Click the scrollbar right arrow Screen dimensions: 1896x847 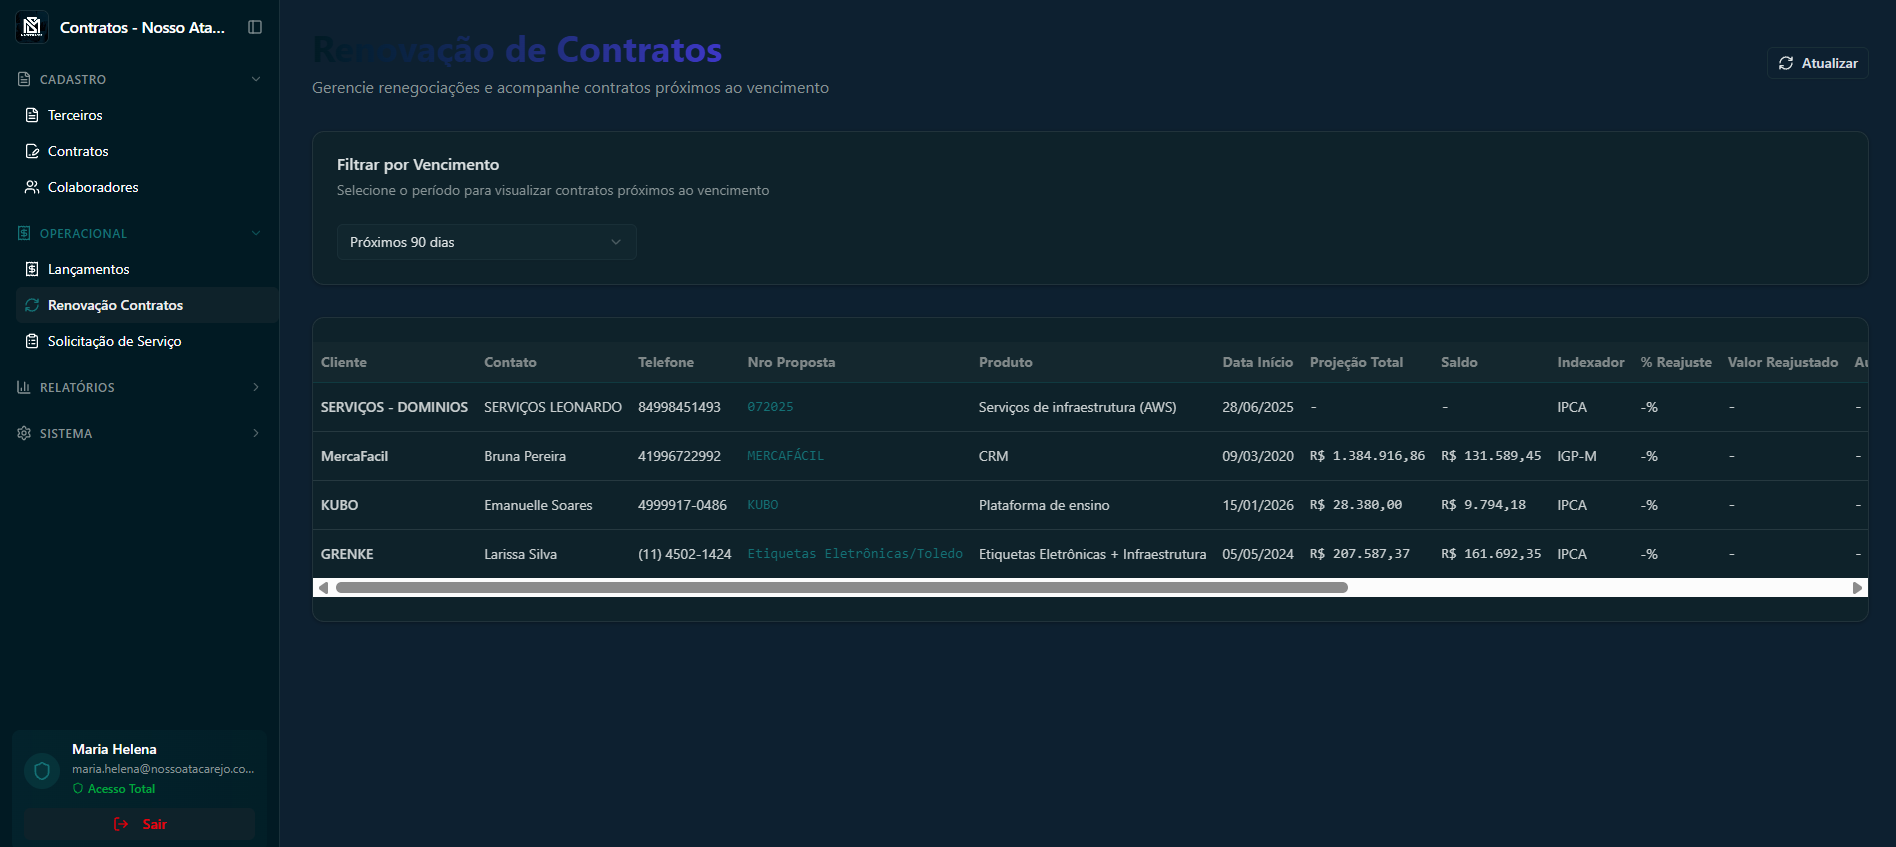(1858, 588)
